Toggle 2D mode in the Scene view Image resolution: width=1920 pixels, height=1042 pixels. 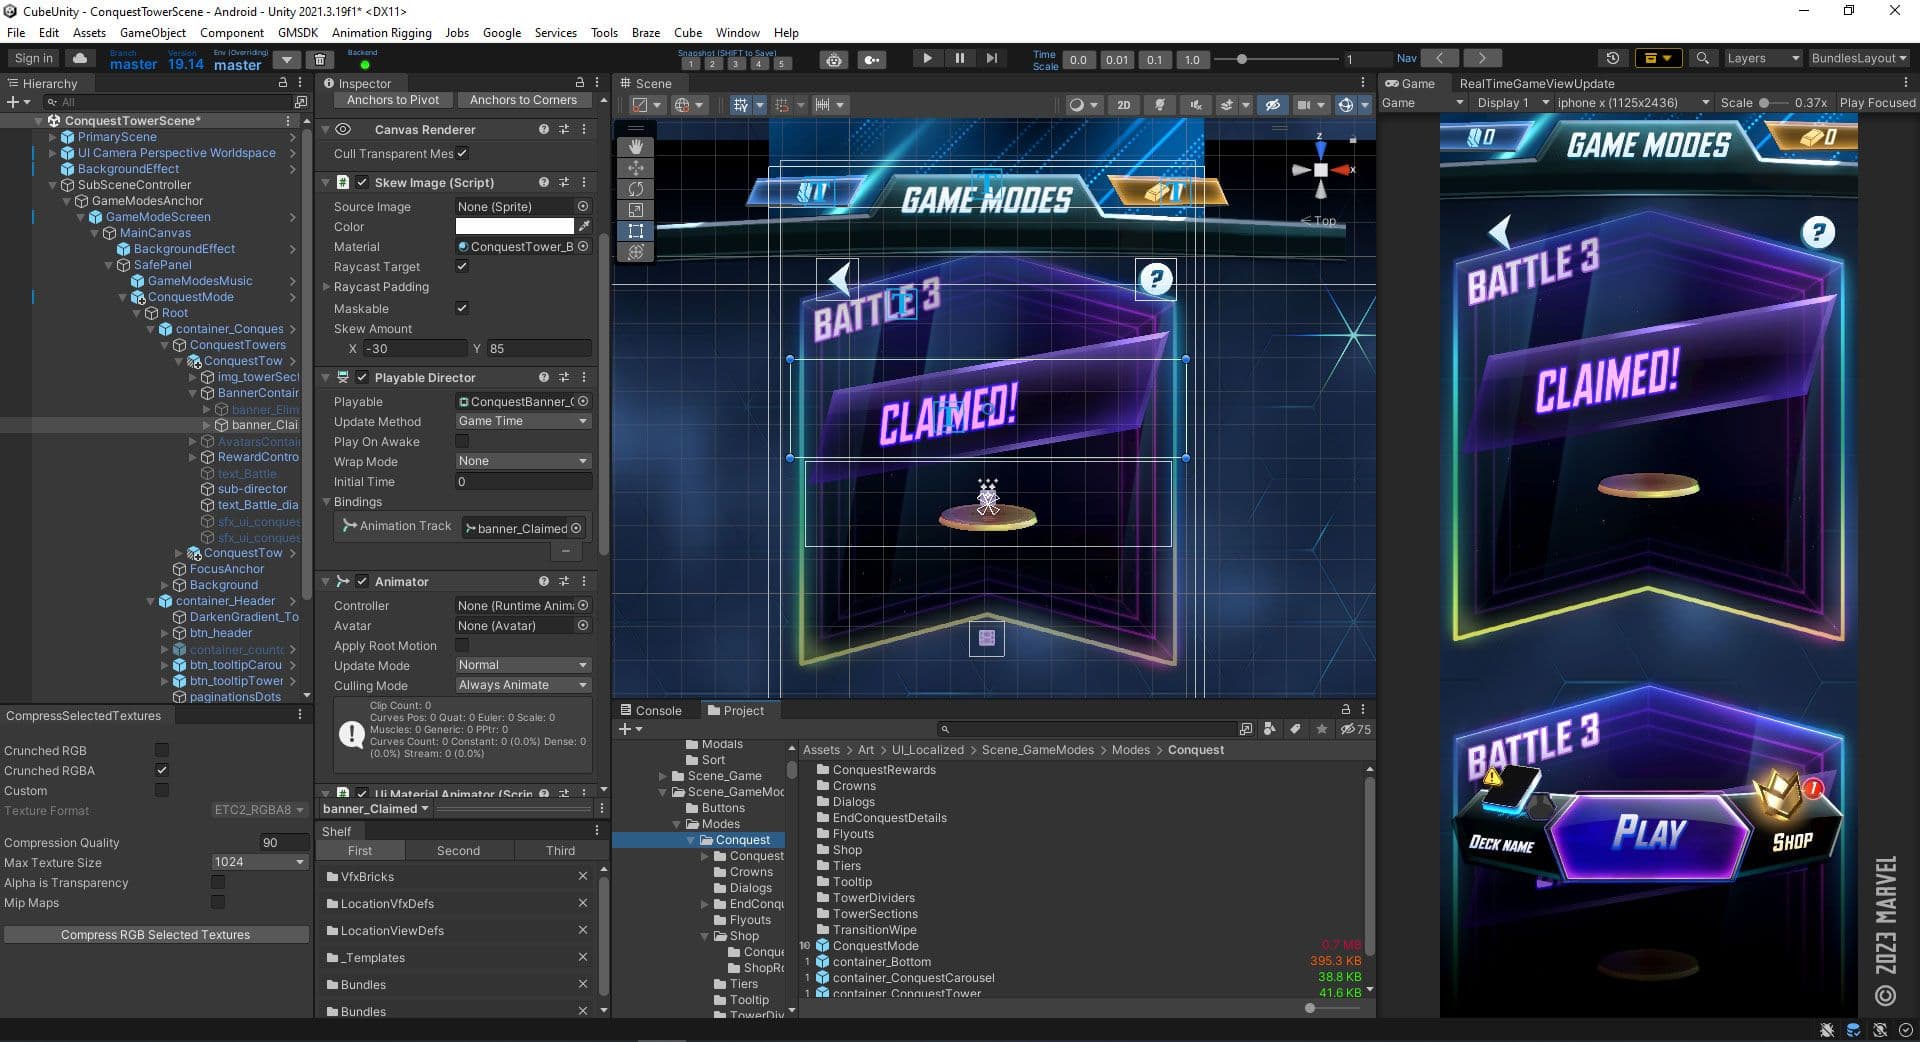coord(1124,104)
